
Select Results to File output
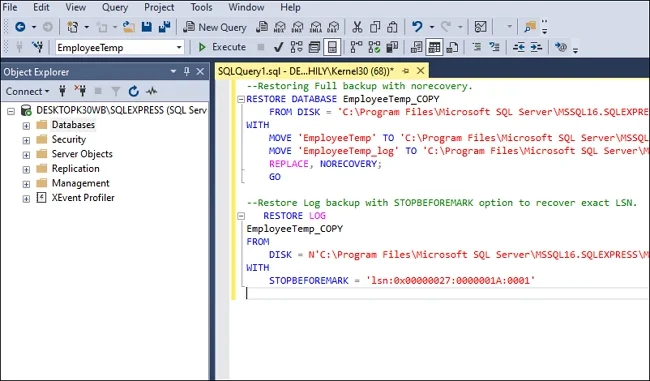click(452, 47)
